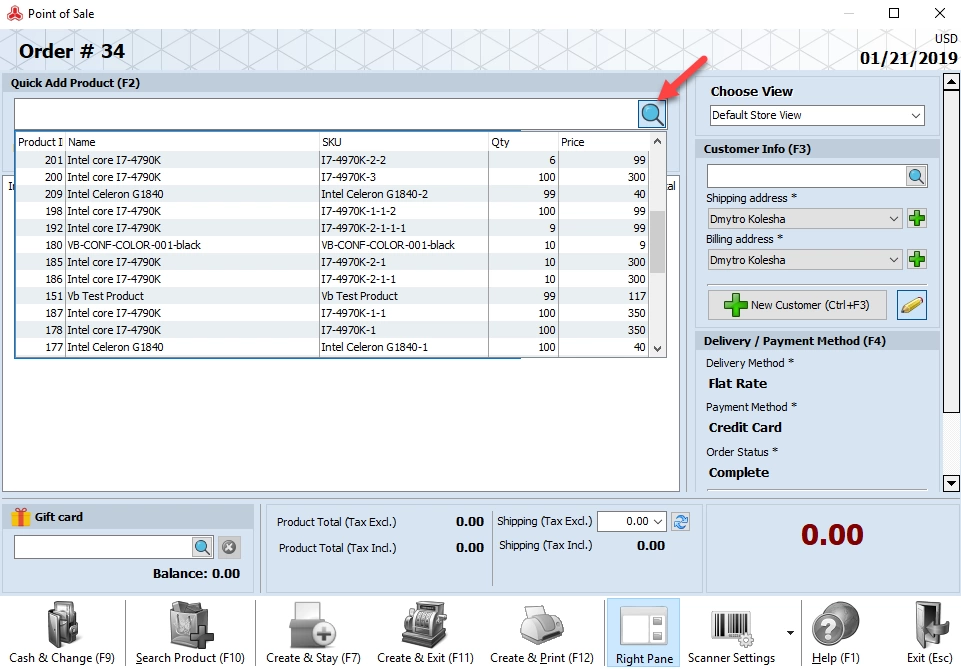Click Create & Print (F12)
The image size is (961, 669).
542,633
